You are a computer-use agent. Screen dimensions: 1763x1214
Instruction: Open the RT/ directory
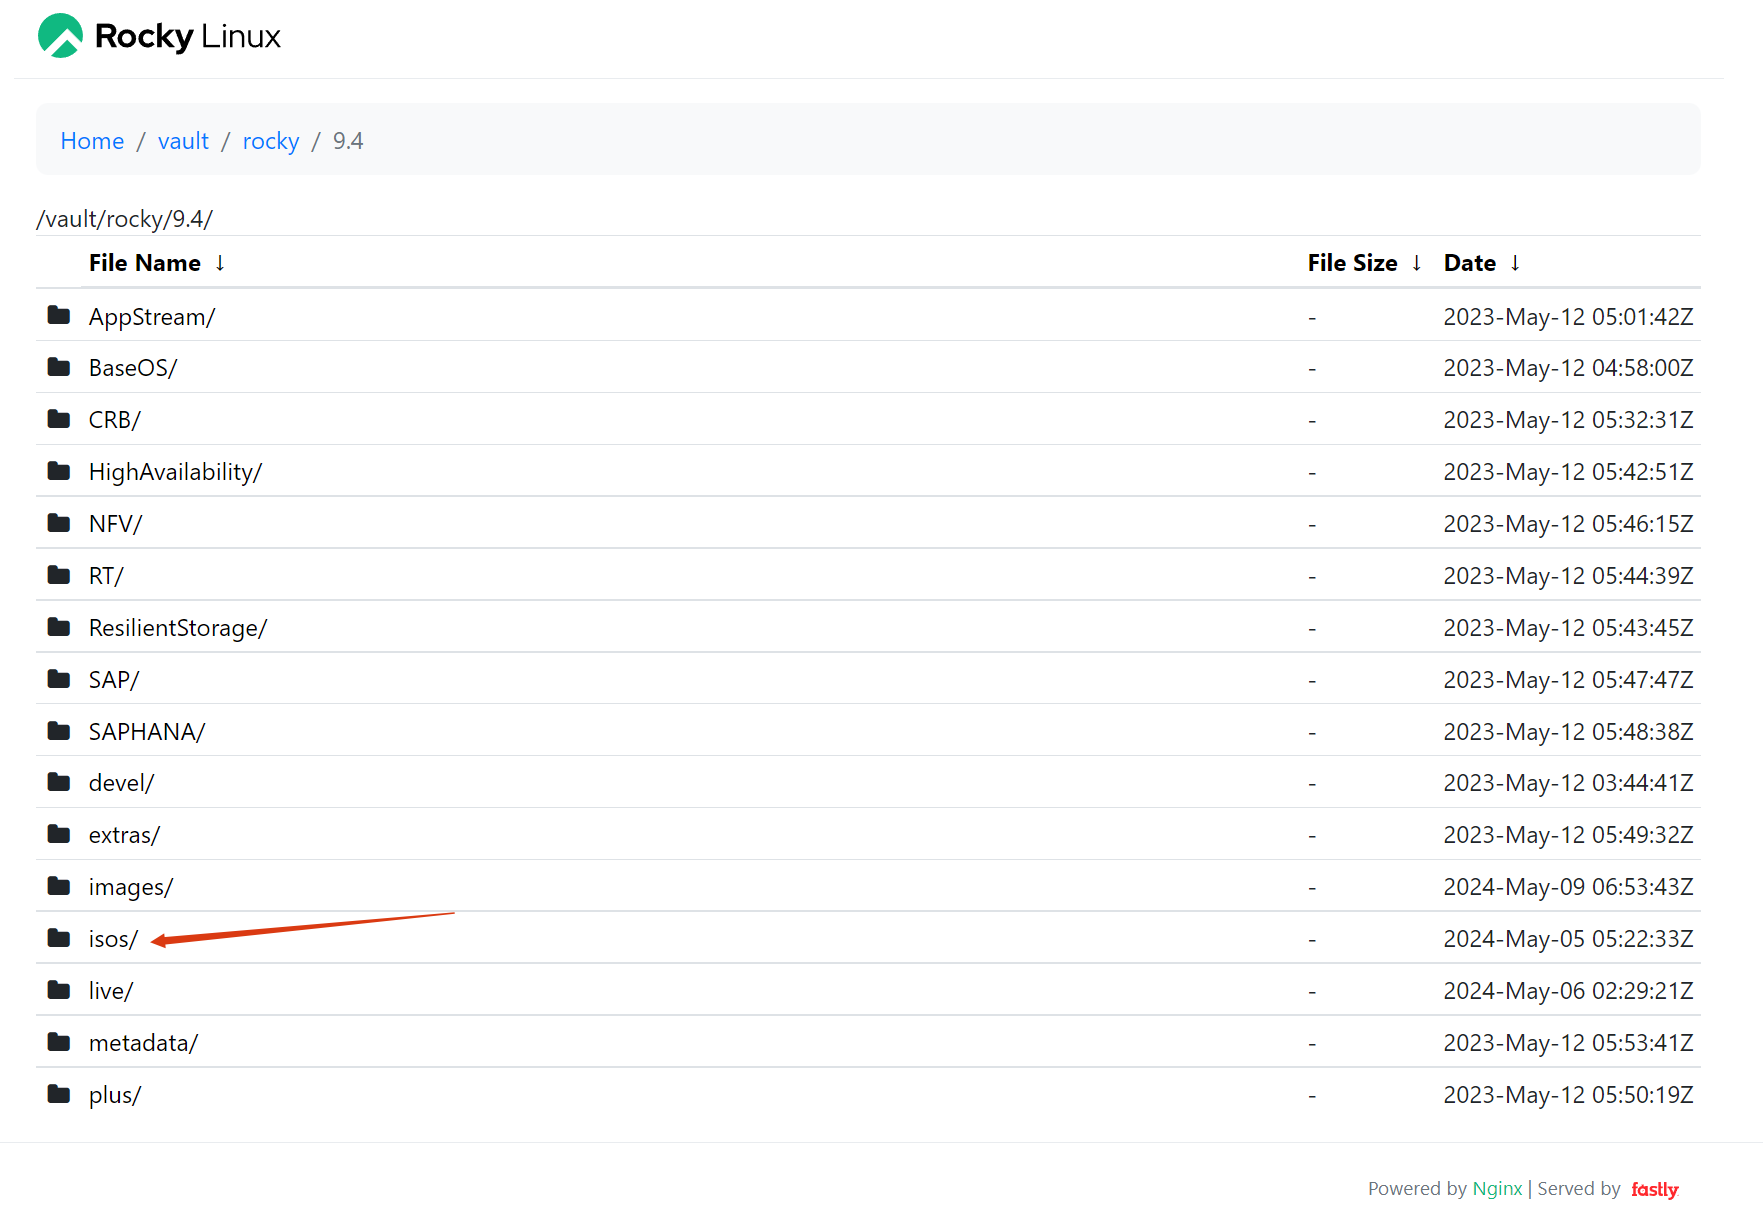click(106, 576)
